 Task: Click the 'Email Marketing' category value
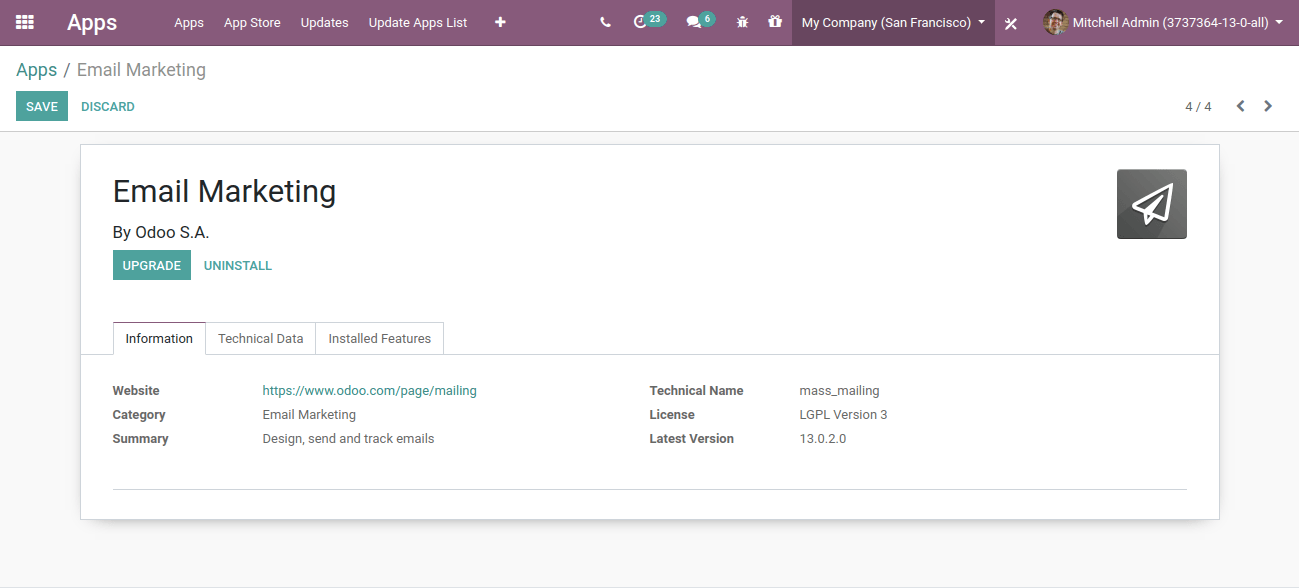(x=309, y=415)
